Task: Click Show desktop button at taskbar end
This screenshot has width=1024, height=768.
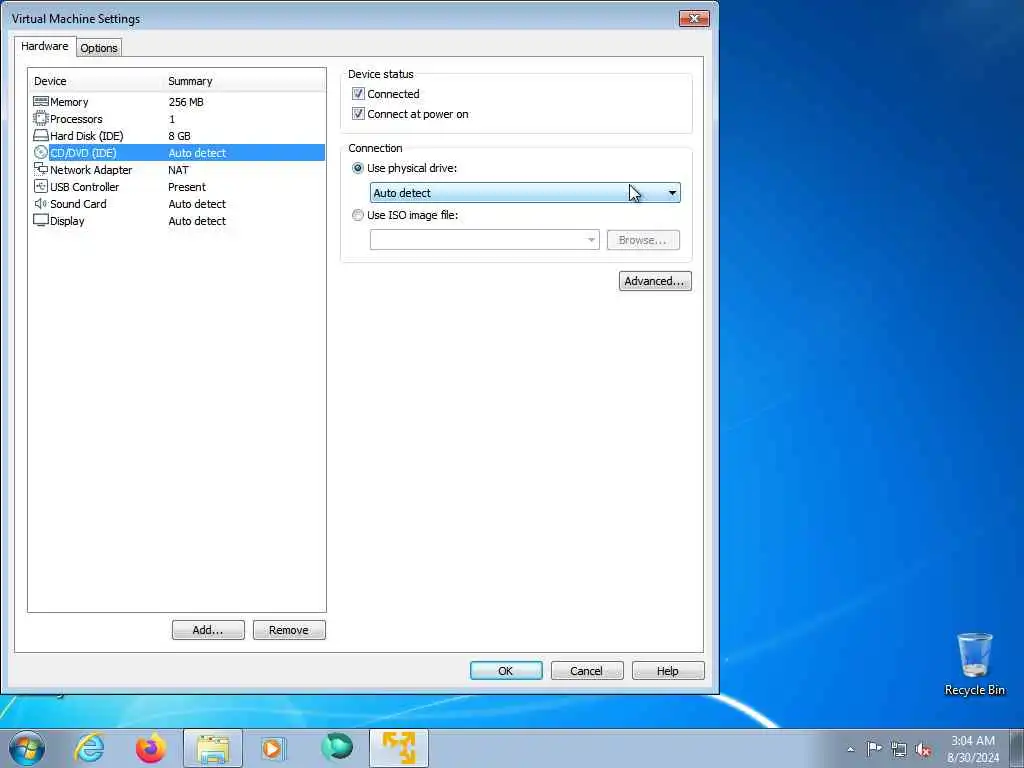Action: pos(1017,748)
